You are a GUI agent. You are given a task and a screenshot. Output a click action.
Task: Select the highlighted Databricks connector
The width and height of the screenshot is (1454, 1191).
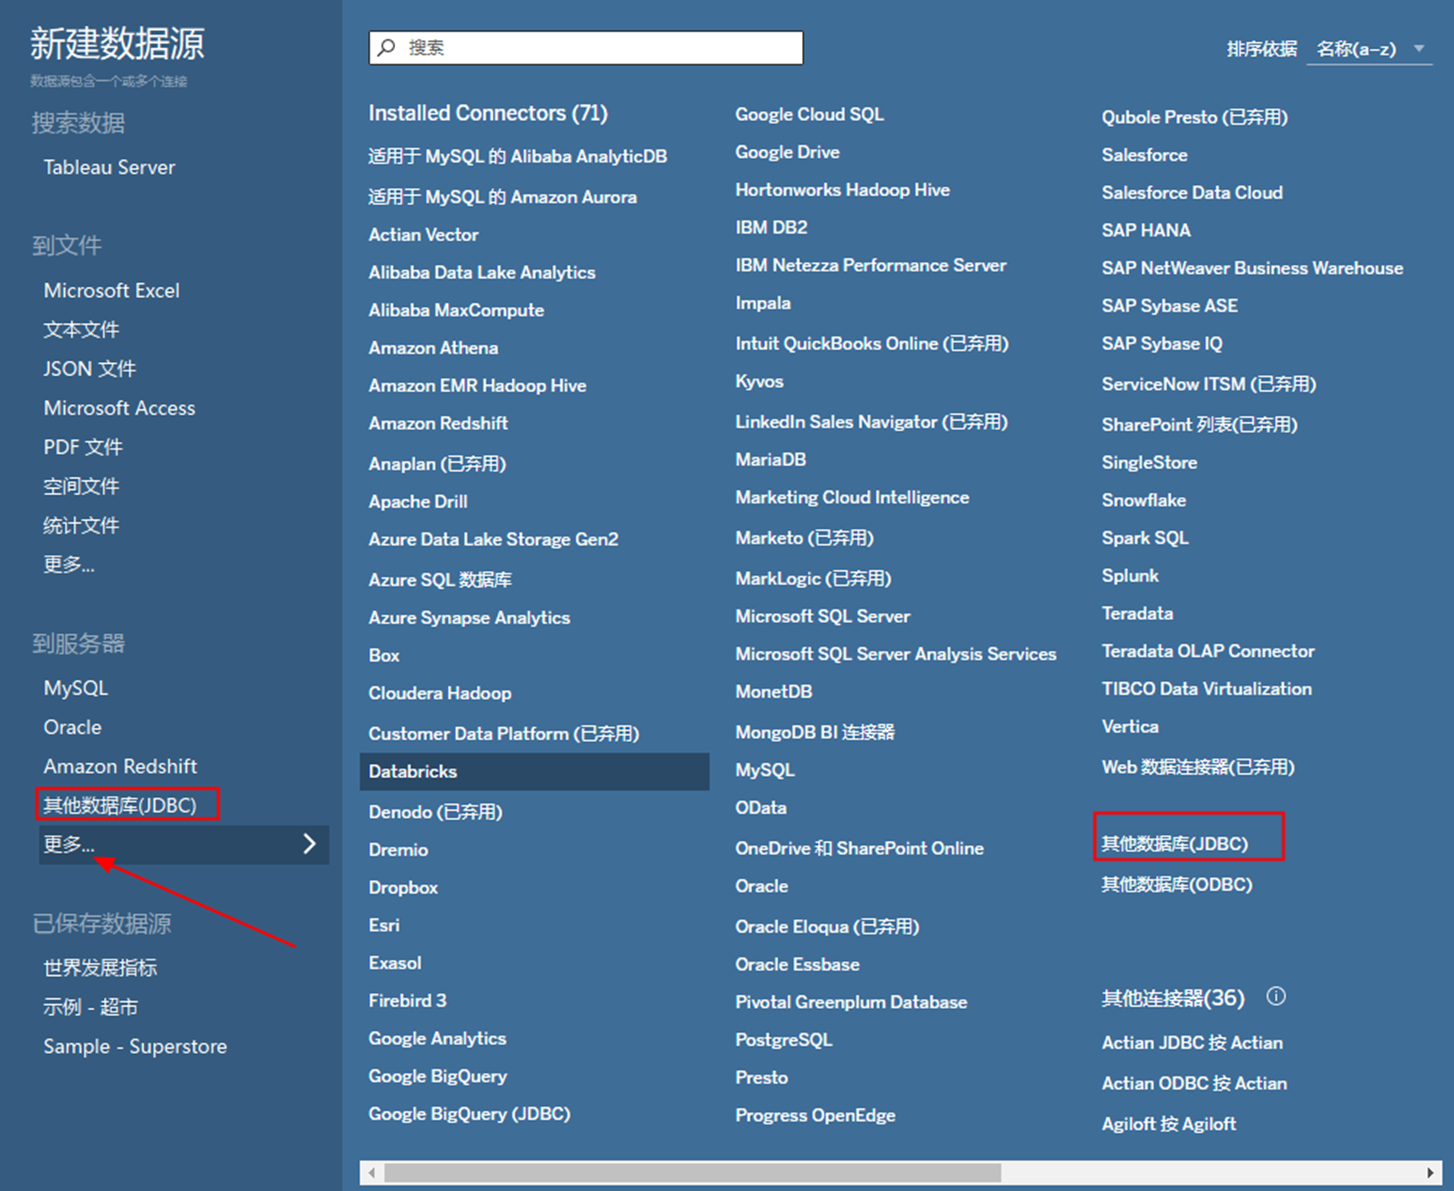coord(534,771)
